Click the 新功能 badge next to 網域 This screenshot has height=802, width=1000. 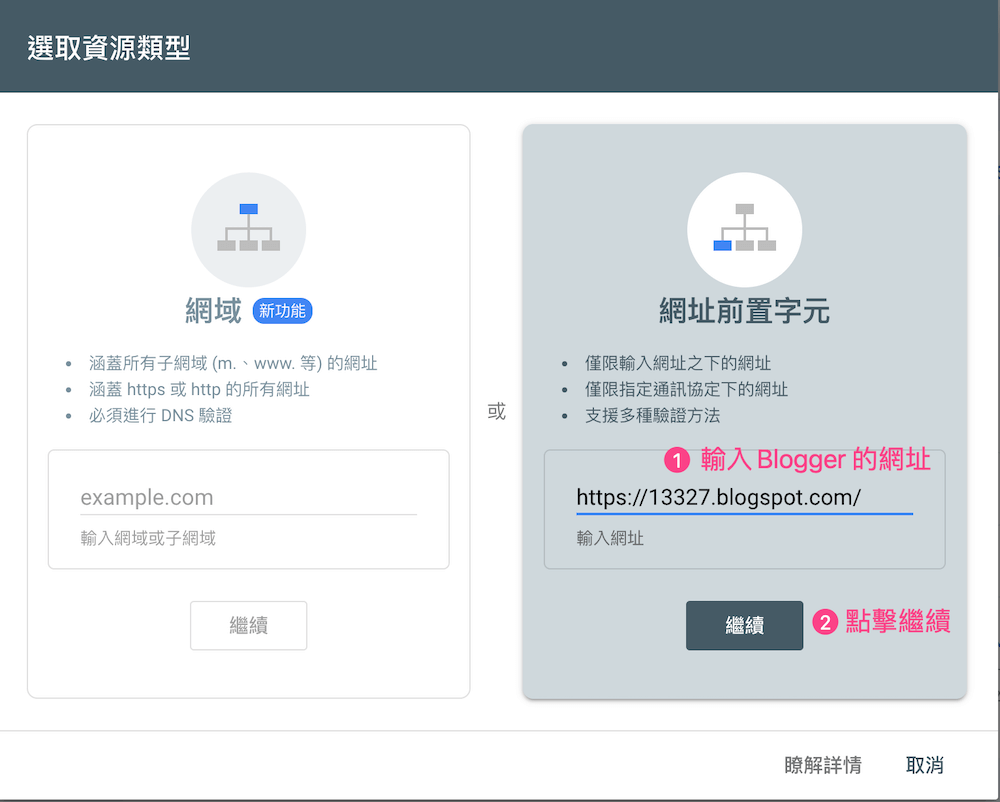pyautogui.click(x=283, y=311)
